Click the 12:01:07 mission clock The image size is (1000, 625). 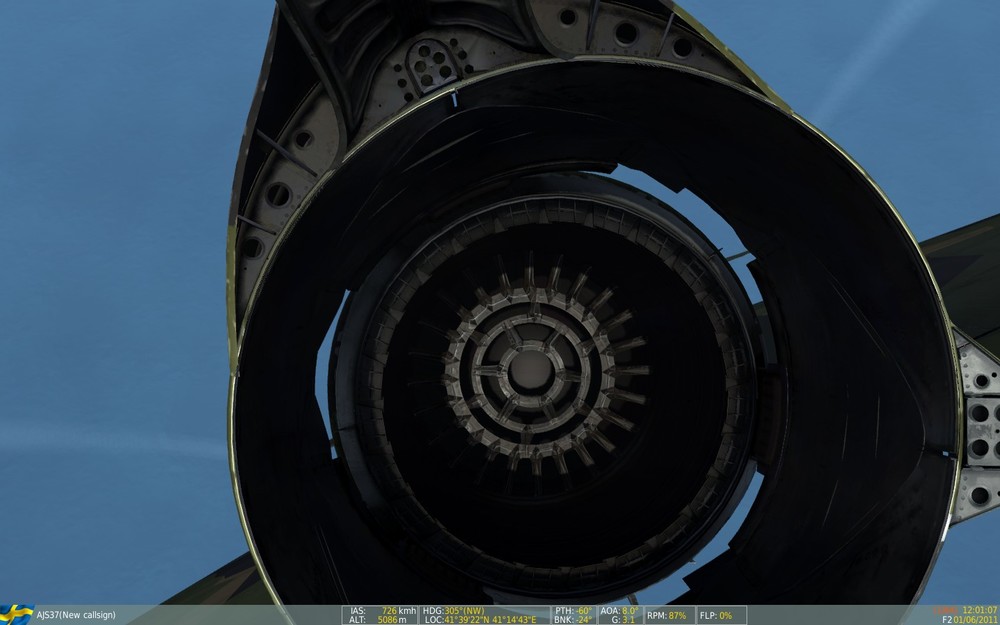click(x=980, y=611)
